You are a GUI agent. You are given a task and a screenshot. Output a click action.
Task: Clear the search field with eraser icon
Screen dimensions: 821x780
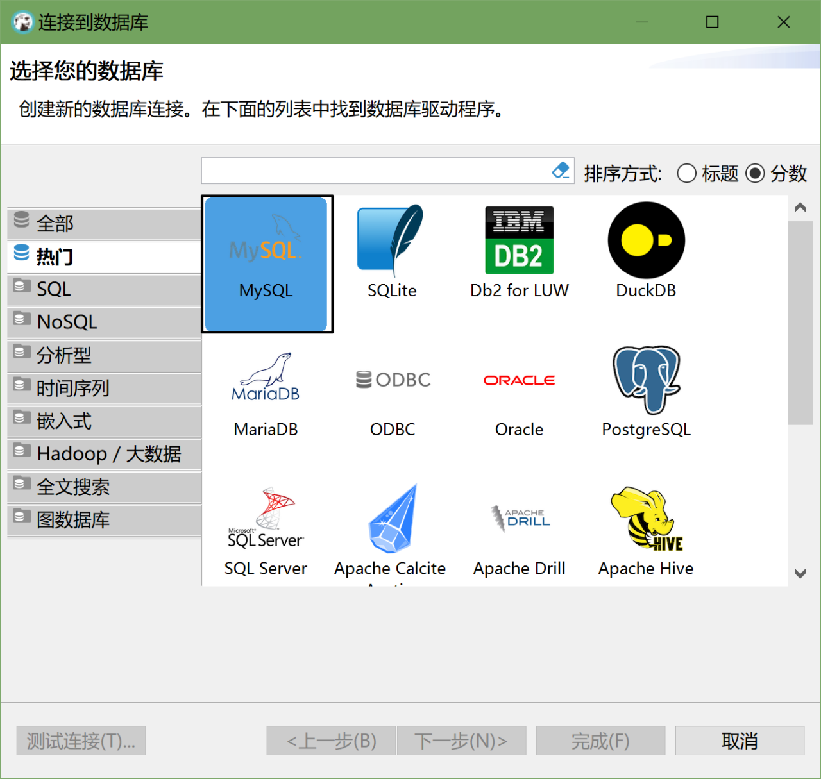(x=561, y=170)
